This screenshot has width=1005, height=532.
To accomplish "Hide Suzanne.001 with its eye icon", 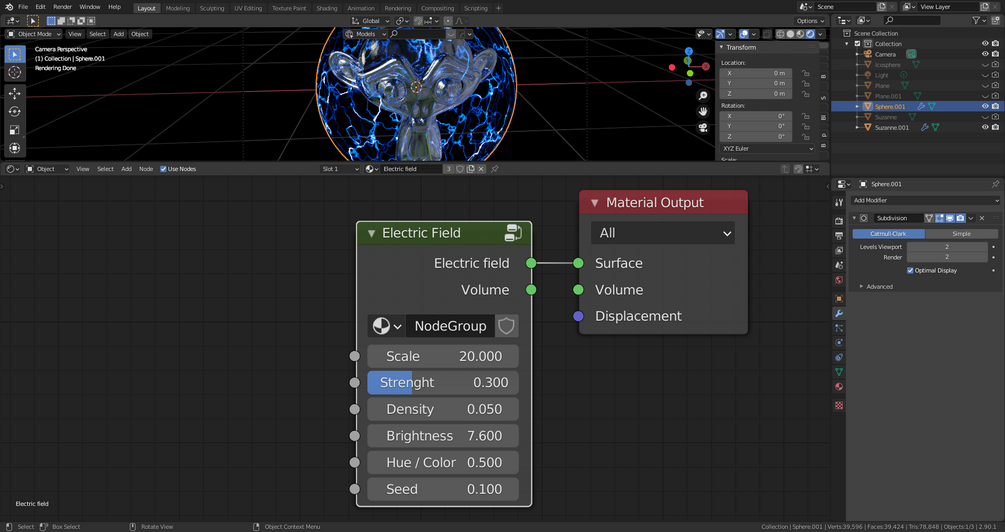I will point(985,128).
